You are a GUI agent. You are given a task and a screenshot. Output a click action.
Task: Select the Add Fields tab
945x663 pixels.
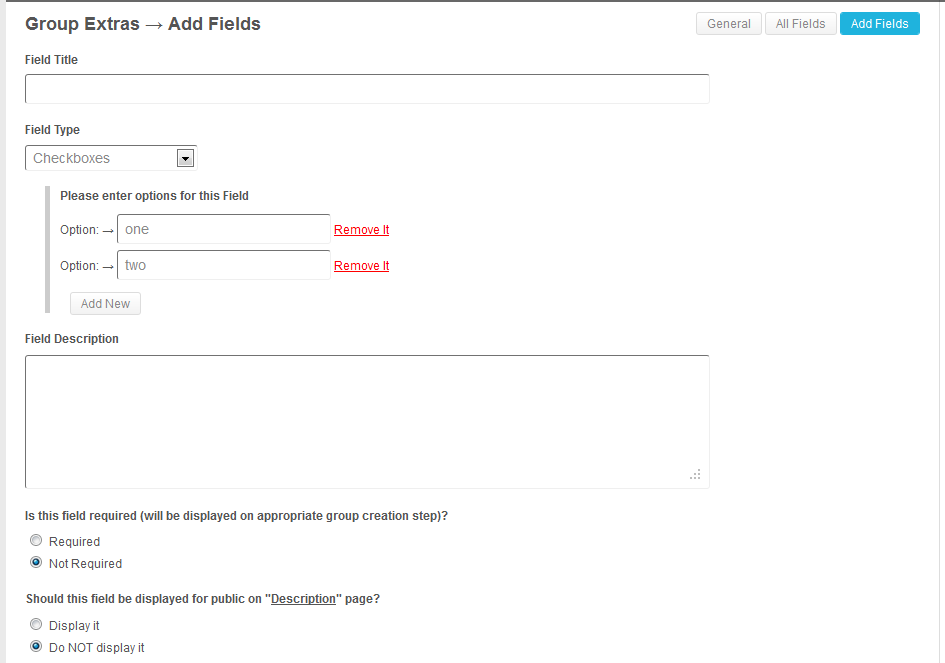click(879, 24)
